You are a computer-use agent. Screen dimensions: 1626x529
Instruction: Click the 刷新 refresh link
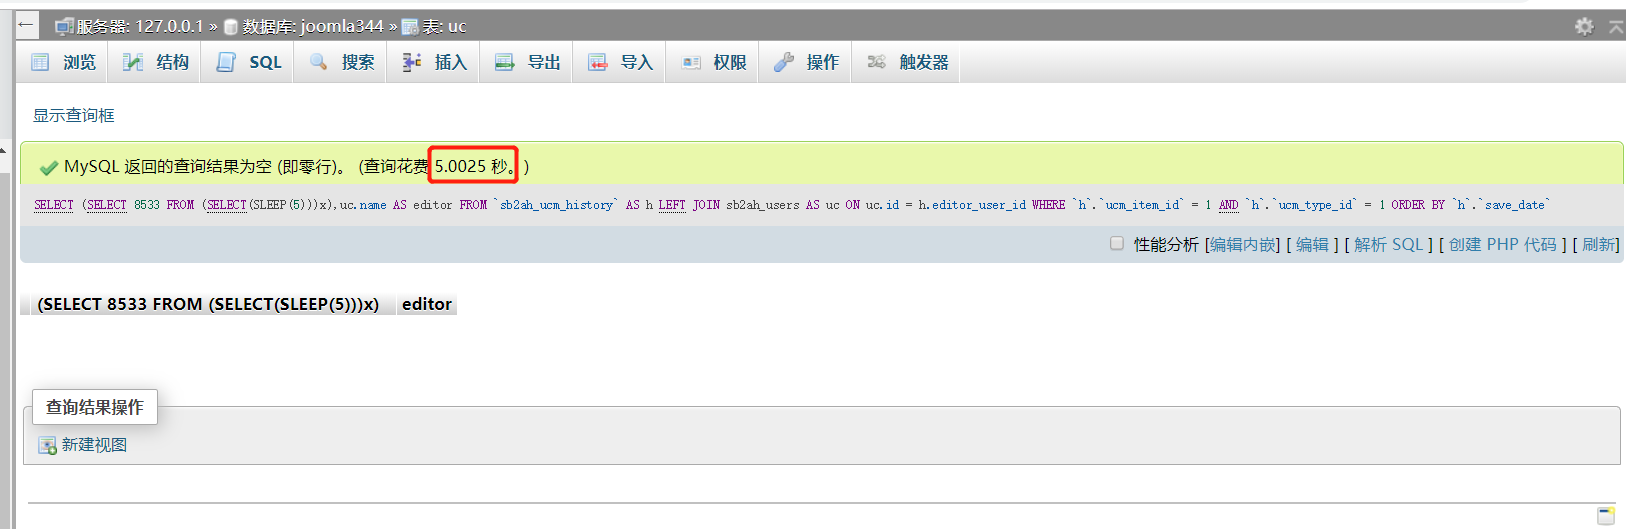tap(1598, 244)
